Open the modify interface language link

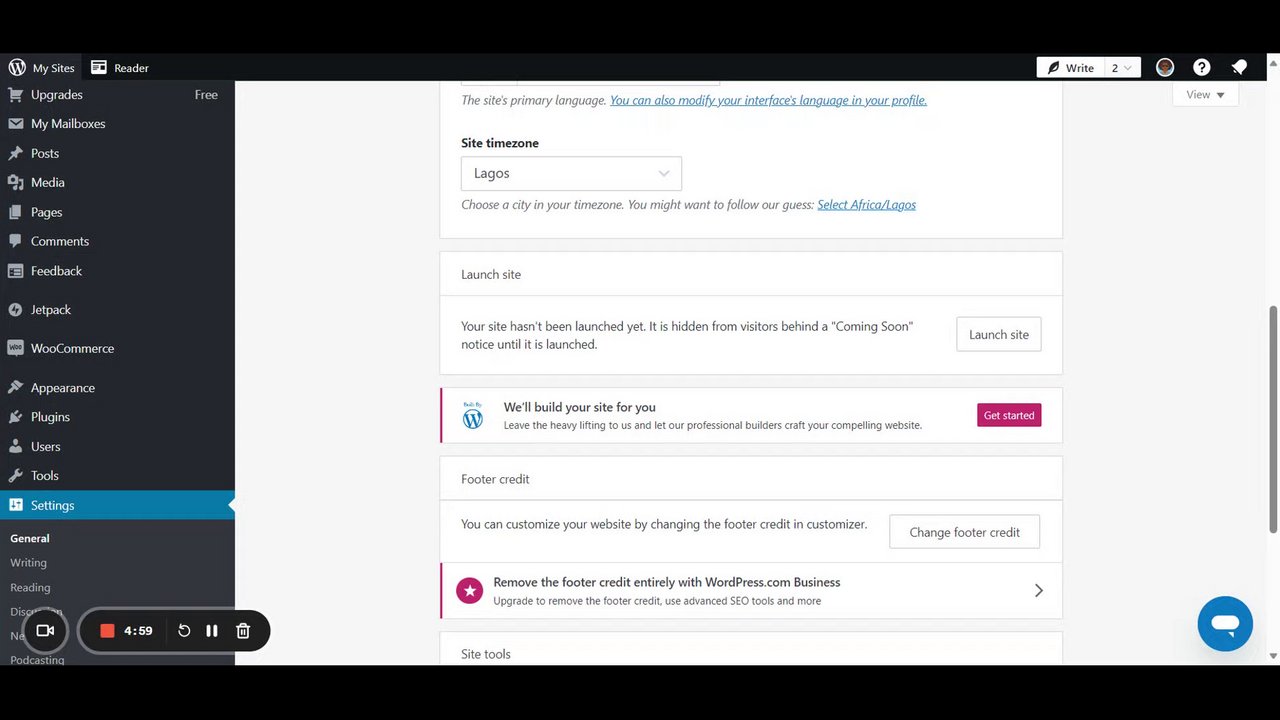768,100
